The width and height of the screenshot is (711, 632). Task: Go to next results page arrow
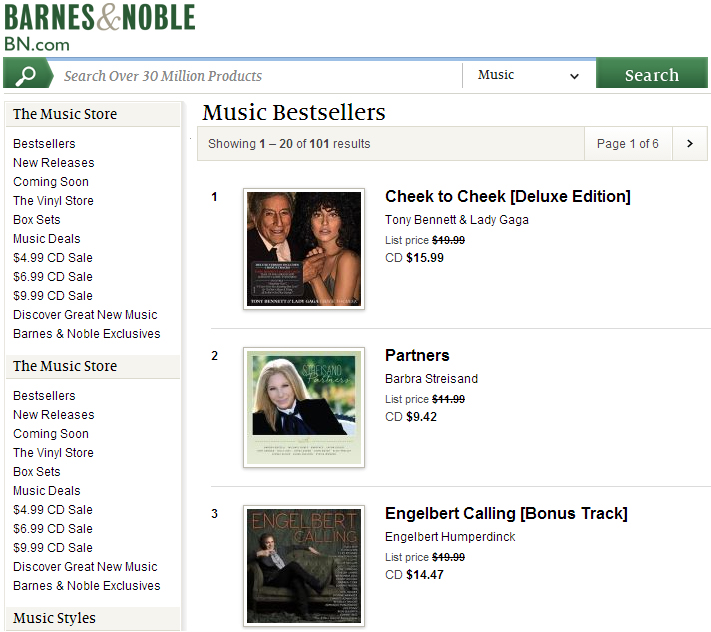[689, 144]
